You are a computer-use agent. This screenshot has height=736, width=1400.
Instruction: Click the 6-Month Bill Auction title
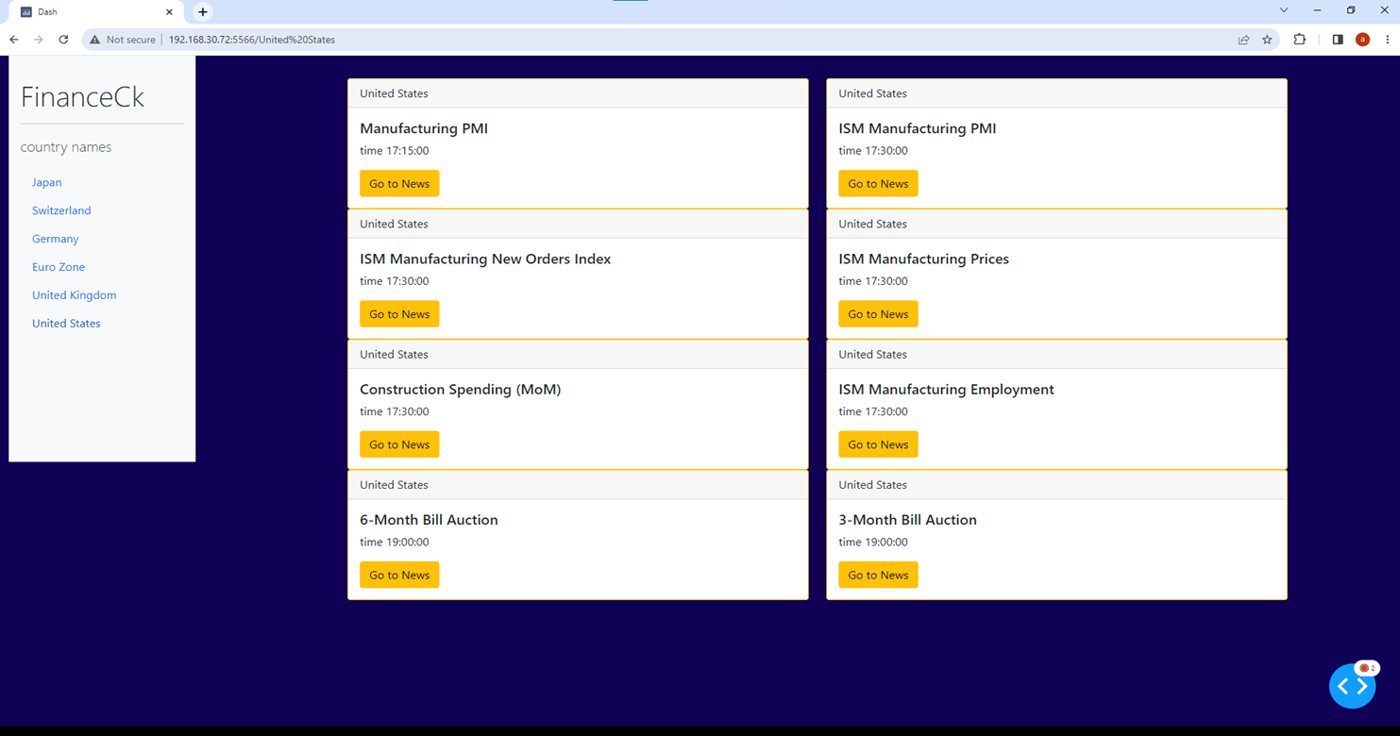click(429, 520)
